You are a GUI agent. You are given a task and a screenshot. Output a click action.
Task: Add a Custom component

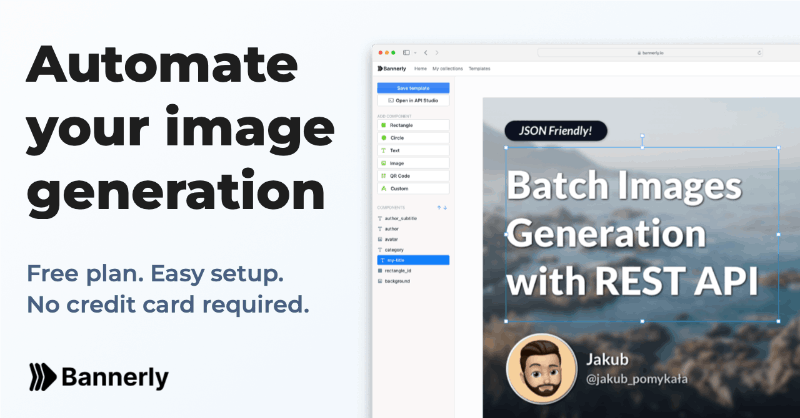click(413, 188)
